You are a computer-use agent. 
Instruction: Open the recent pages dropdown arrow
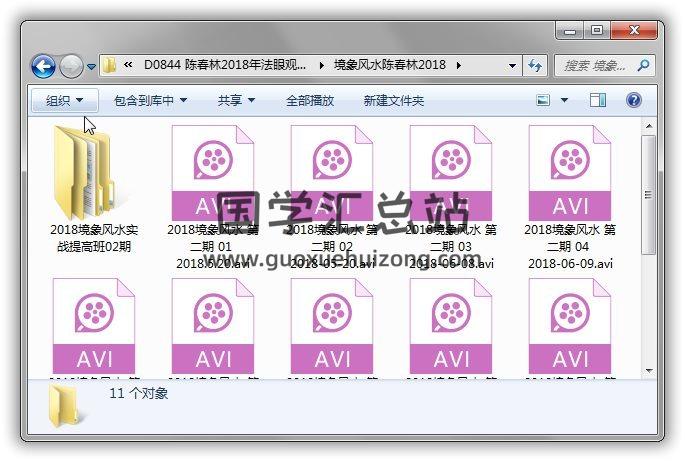pos(91,67)
